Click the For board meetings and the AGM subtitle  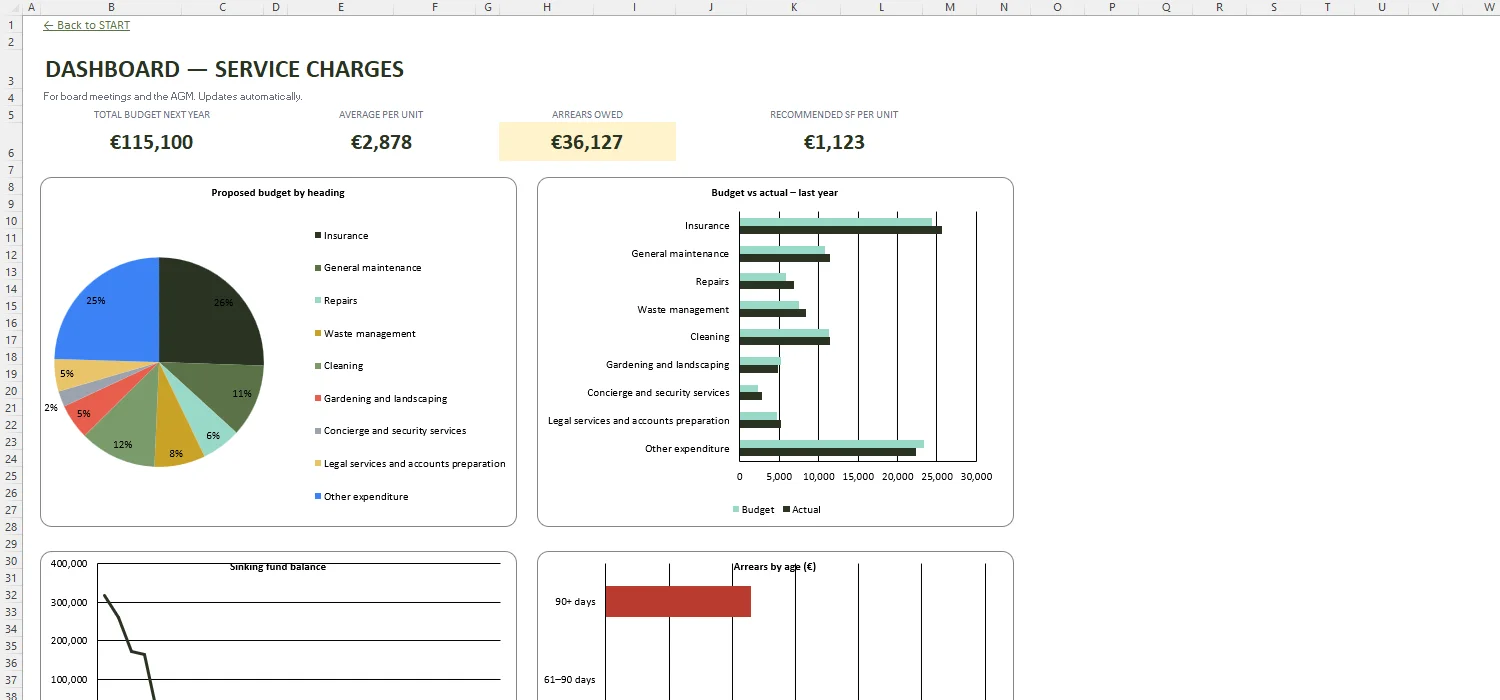[x=173, y=97]
